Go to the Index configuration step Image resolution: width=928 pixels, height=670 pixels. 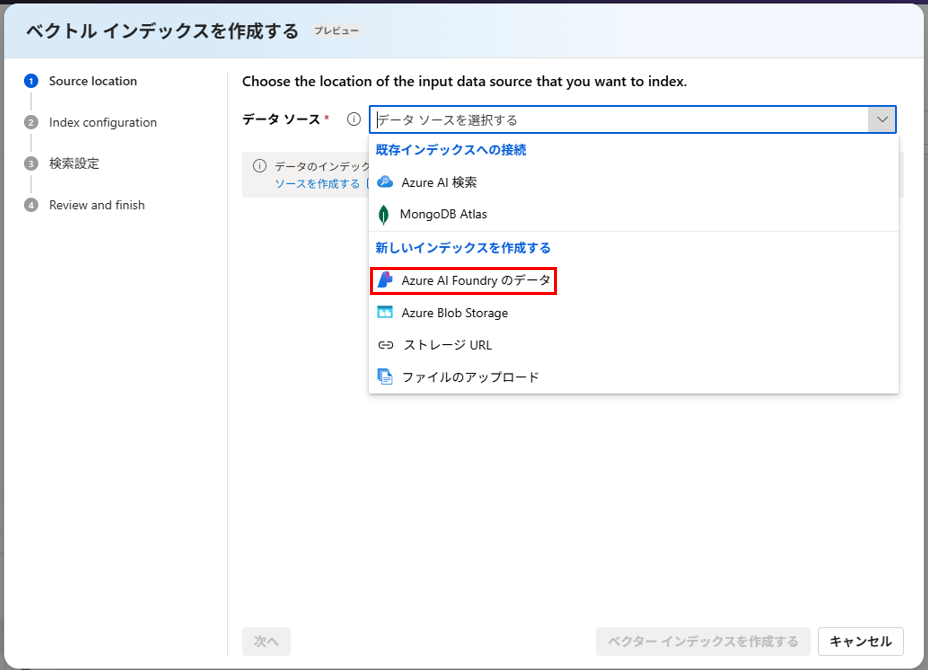[103, 123]
